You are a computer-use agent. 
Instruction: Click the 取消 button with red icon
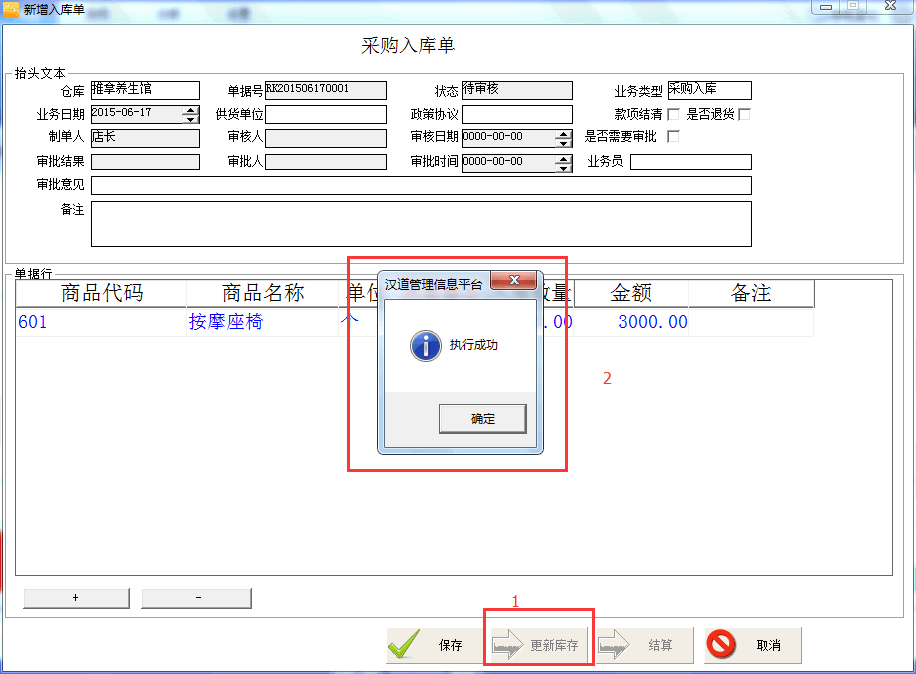(x=752, y=645)
